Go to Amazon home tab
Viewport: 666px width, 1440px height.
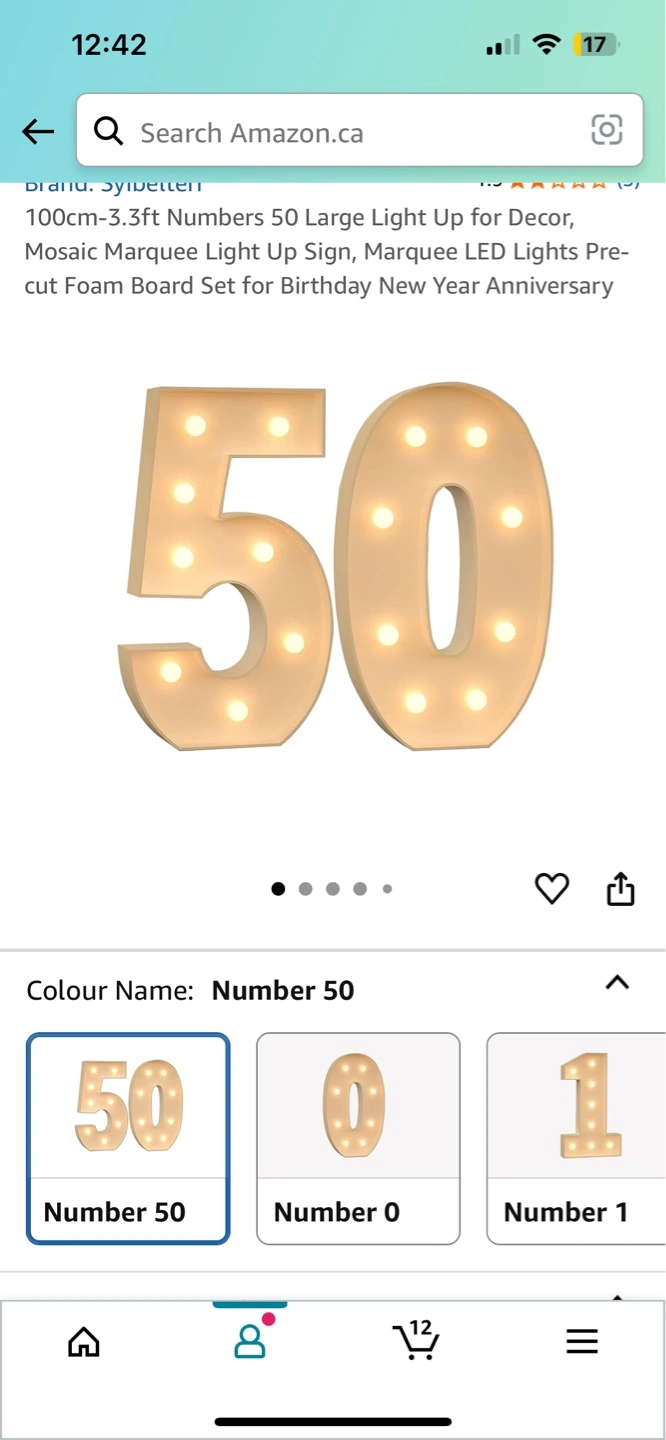(84, 1341)
